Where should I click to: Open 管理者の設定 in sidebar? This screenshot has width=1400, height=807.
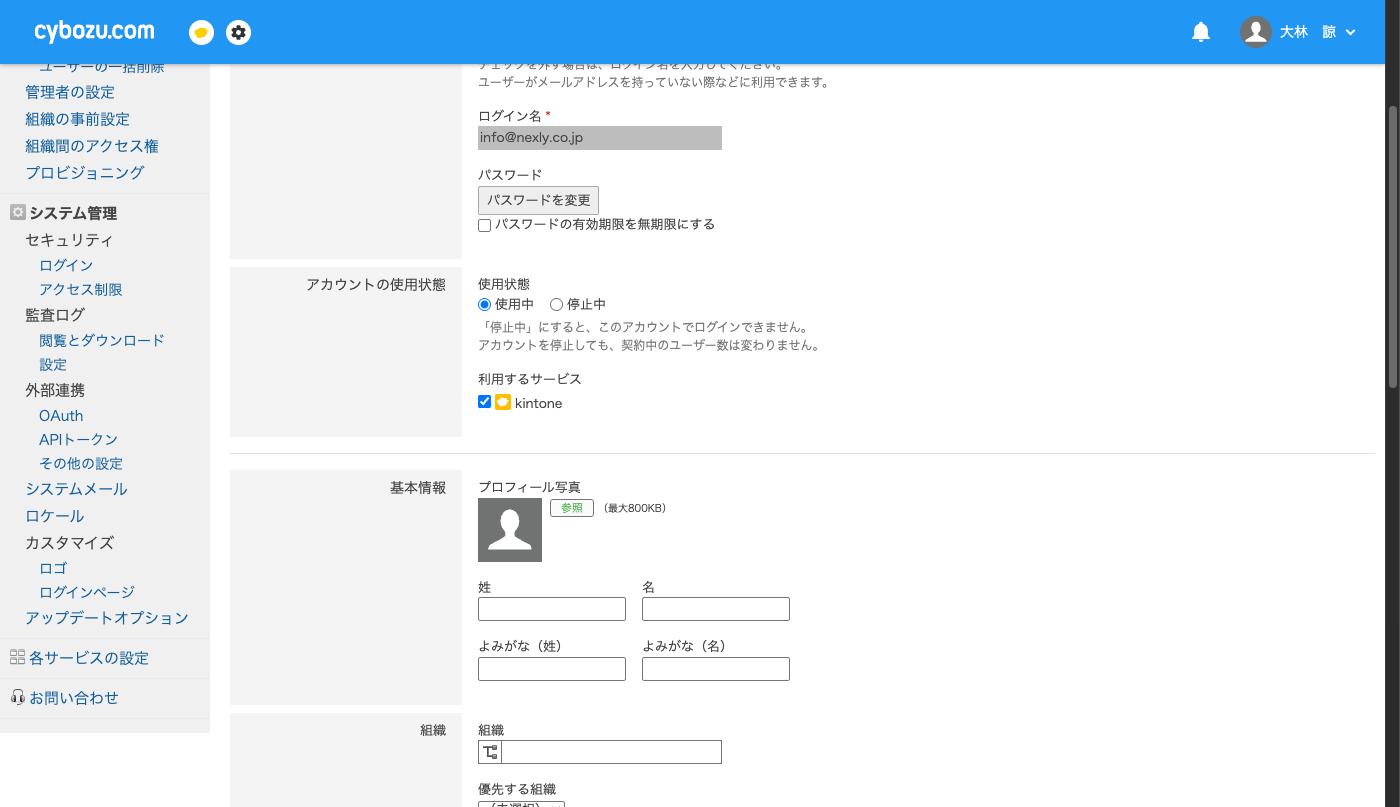tap(70, 92)
